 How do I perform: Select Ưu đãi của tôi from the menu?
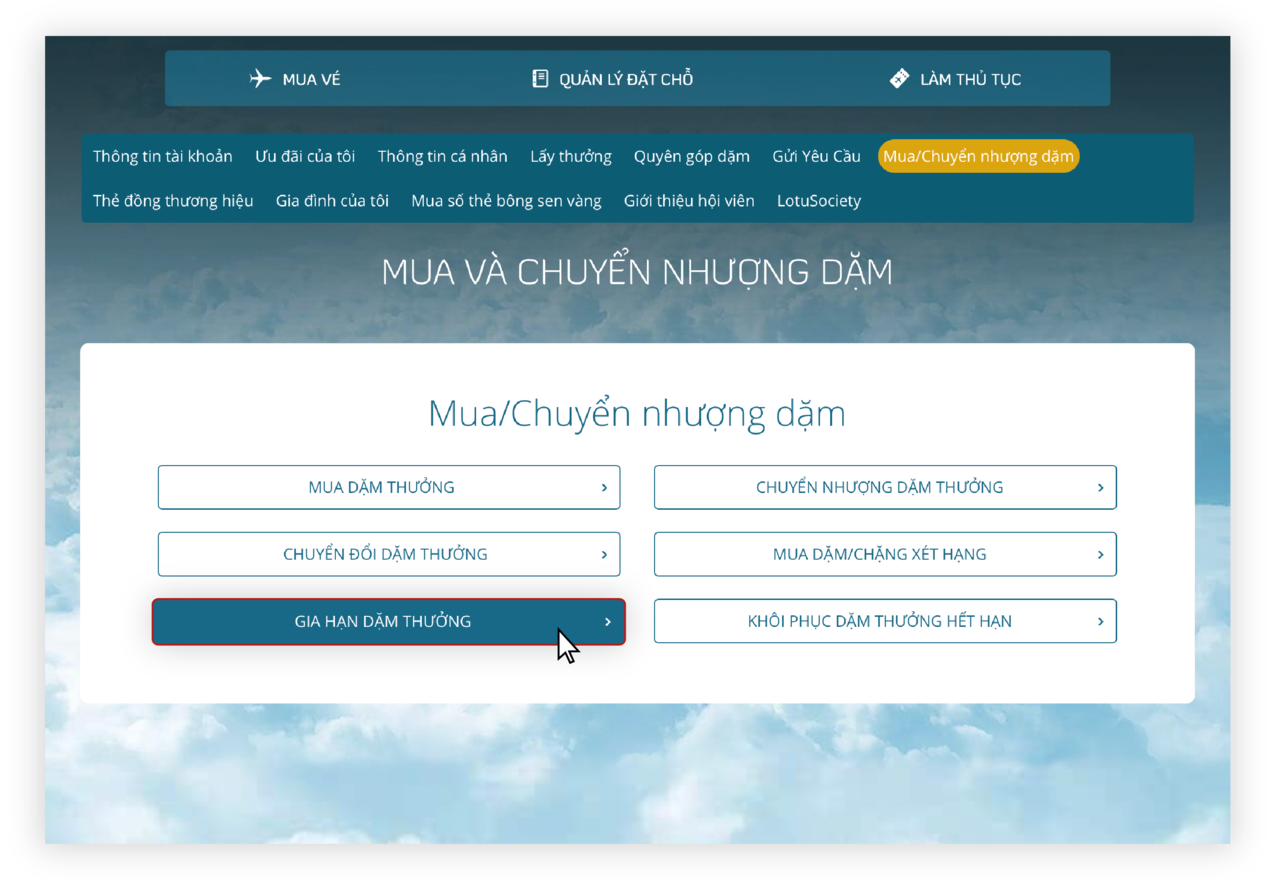click(x=305, y=156)
